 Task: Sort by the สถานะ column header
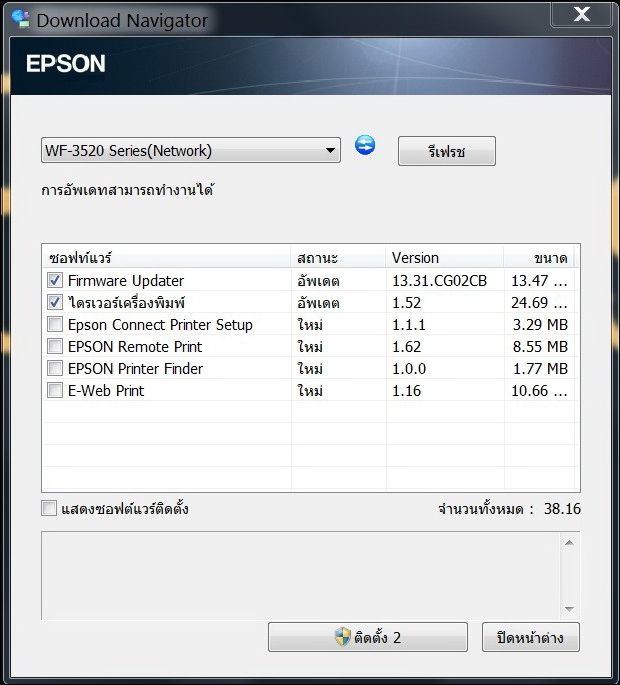tap(338, 257)
